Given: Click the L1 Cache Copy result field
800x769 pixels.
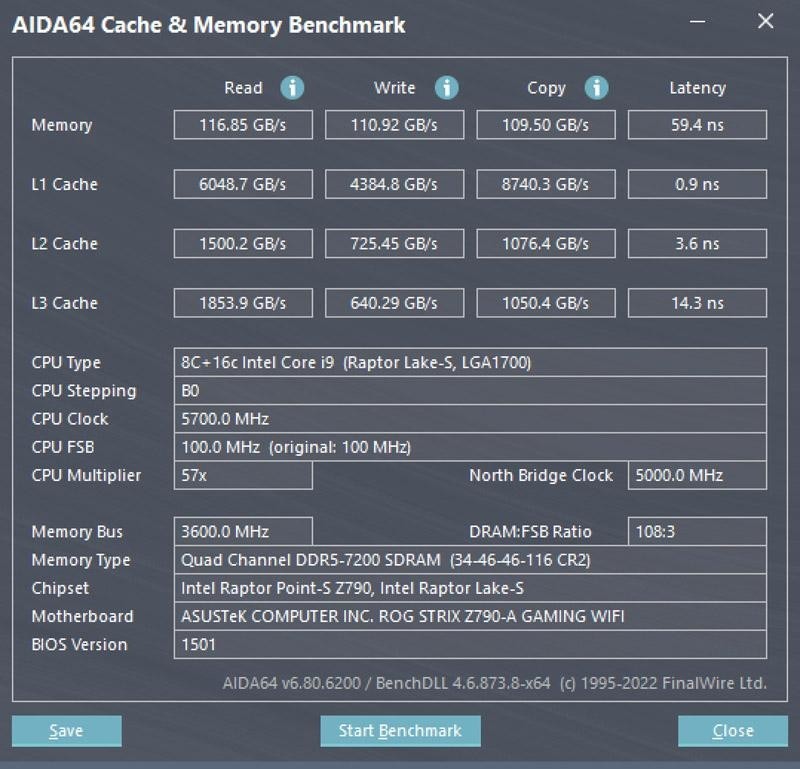Looking at the screenshot, I should (x=545, y=184).
